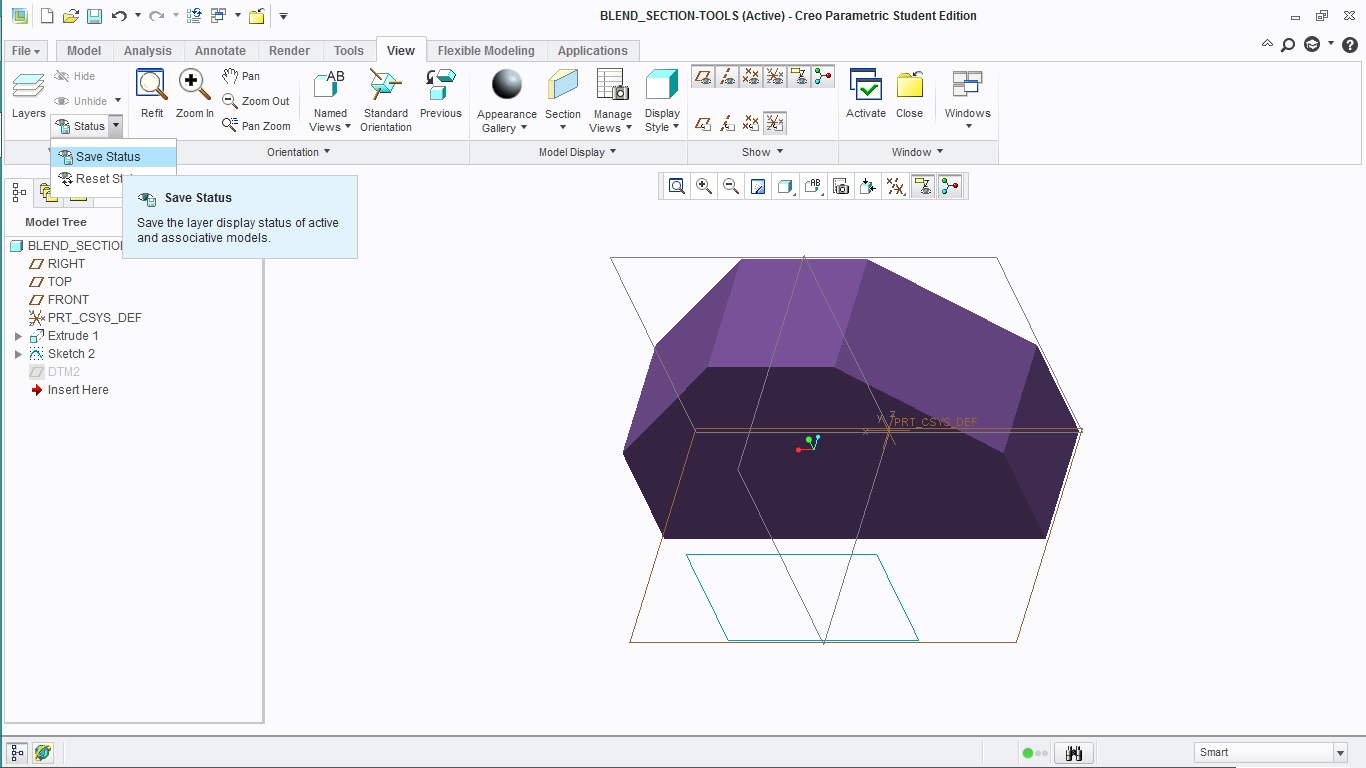Open the Status dropdown arrow
The height and width of the screenshot is (768, 1366).
point(116,126)
